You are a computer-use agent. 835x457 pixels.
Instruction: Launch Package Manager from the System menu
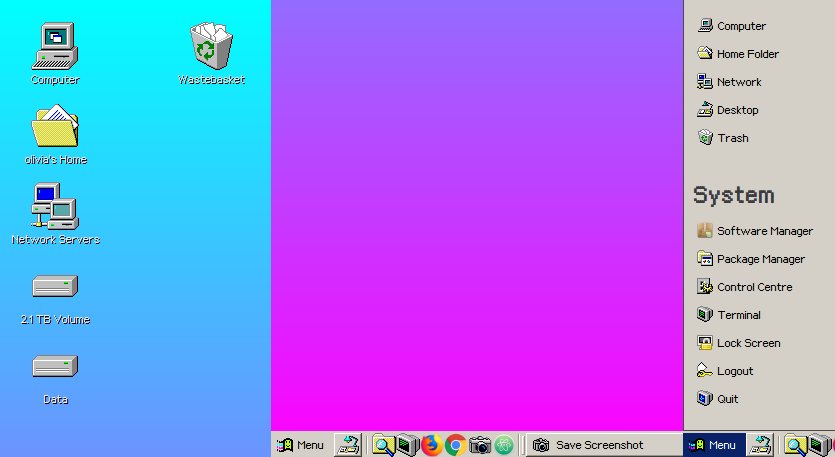tap(751, 259)
